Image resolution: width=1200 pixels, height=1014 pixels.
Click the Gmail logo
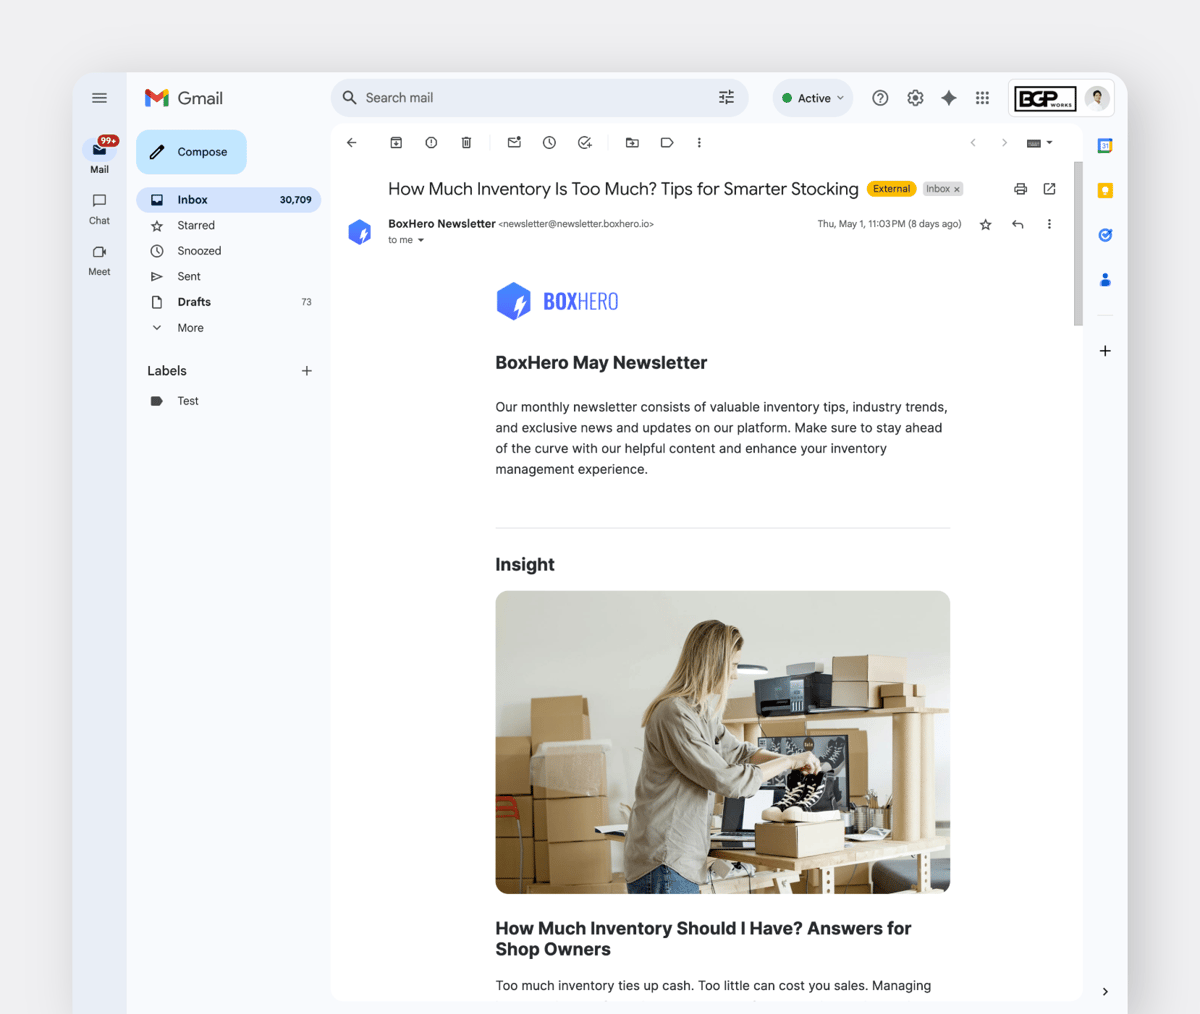184,98
